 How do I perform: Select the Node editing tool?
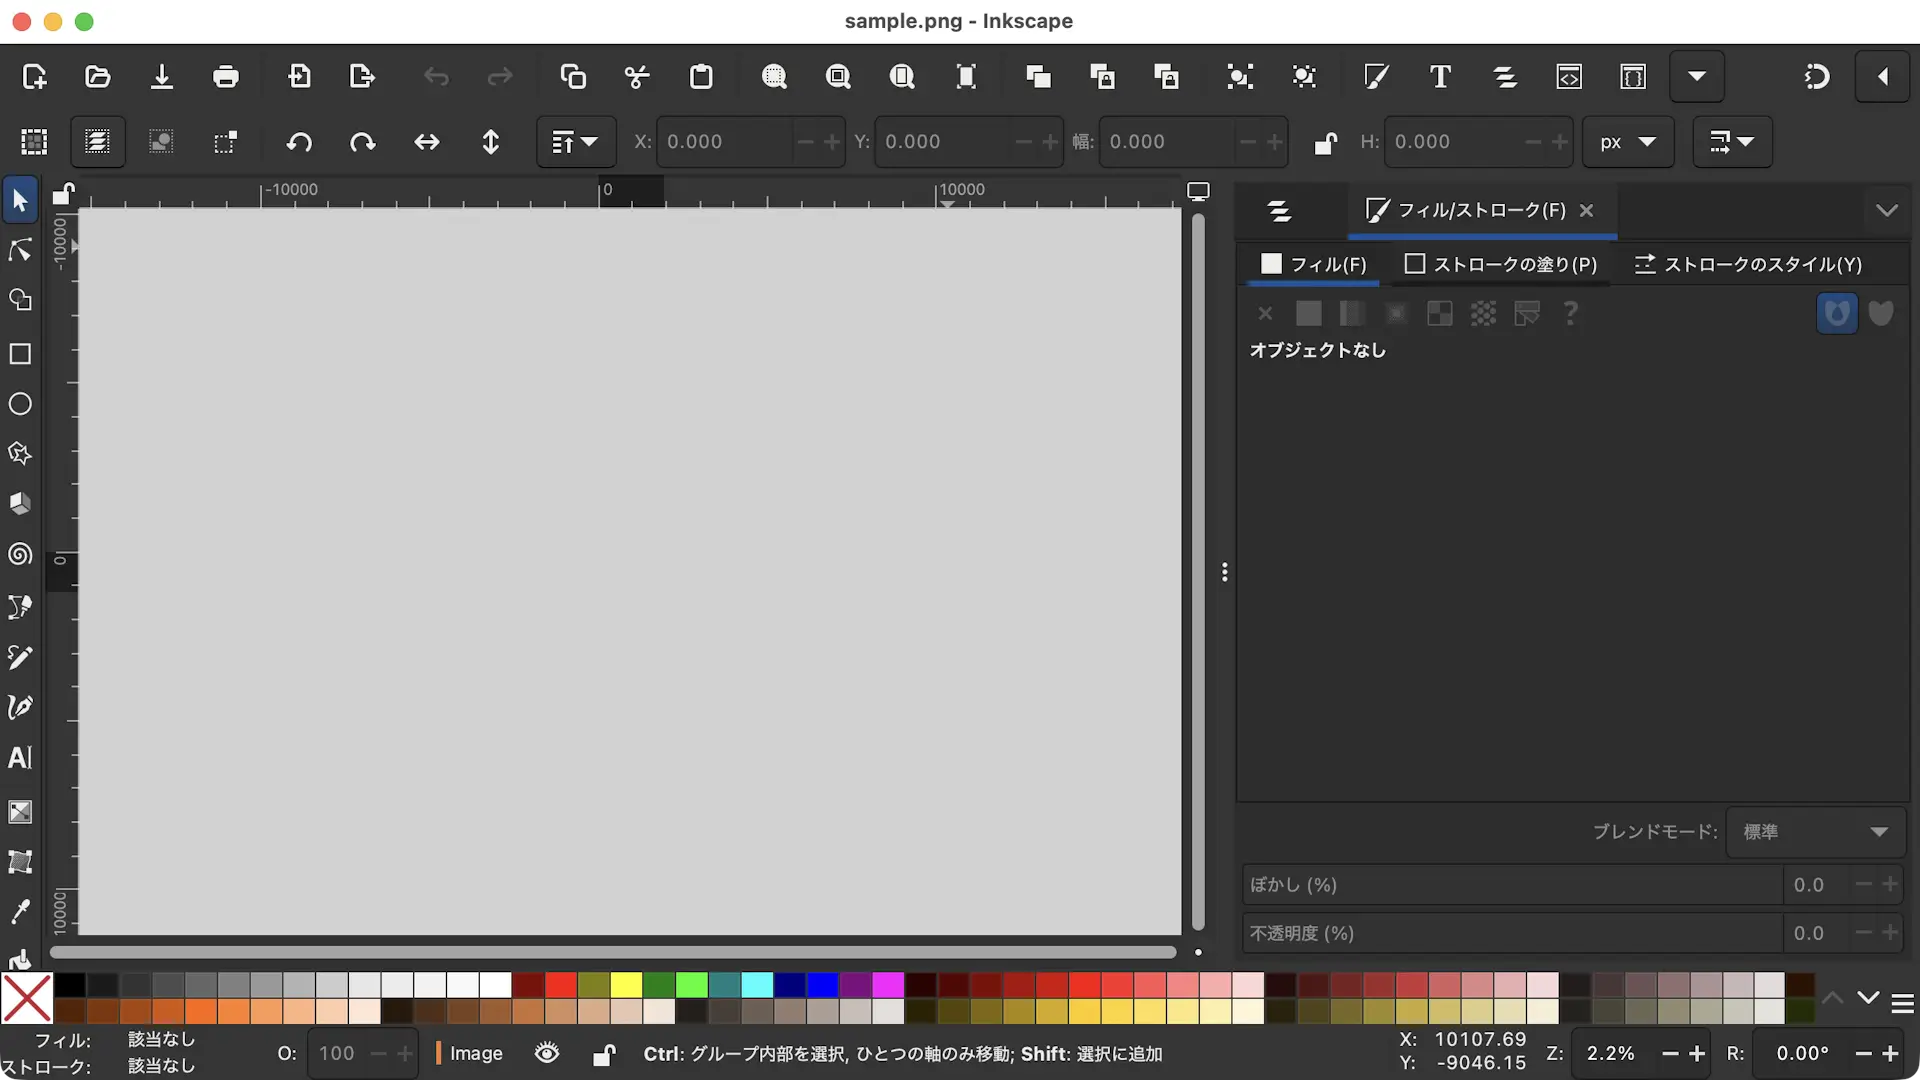pyautogui.click(x=20, y=250)
